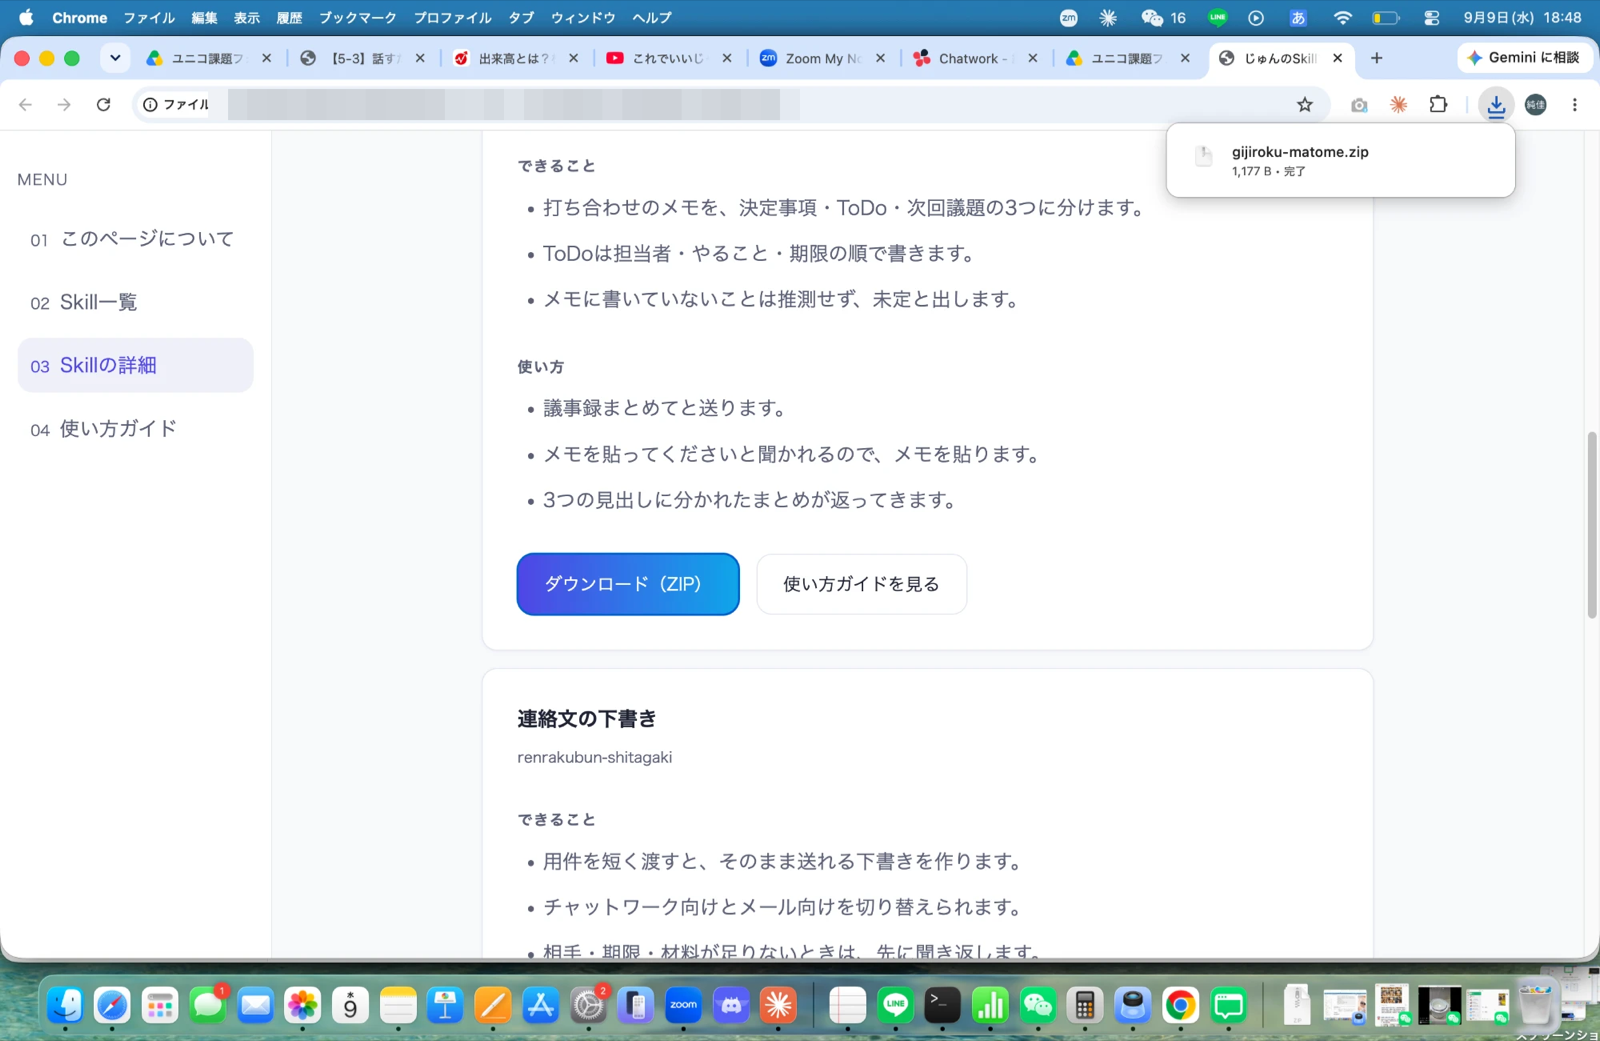Screen dimensions: 1600x1041
Task: Open Safari from the Dock
Action: [x=112, y=1005]
